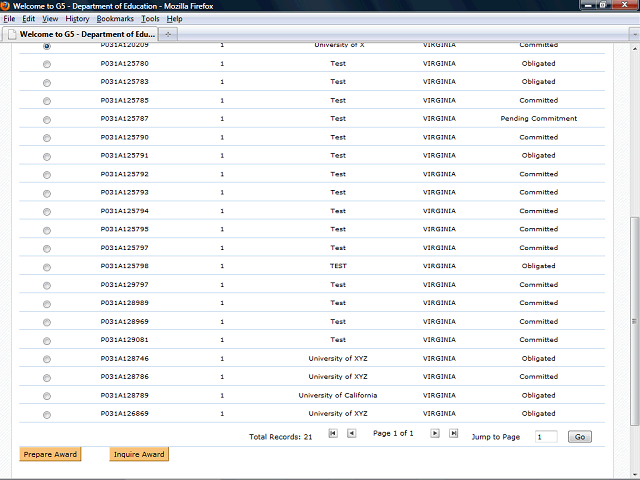Click award number P031A128989
This screenshot has width=640, height=480.
click(124, 303)
